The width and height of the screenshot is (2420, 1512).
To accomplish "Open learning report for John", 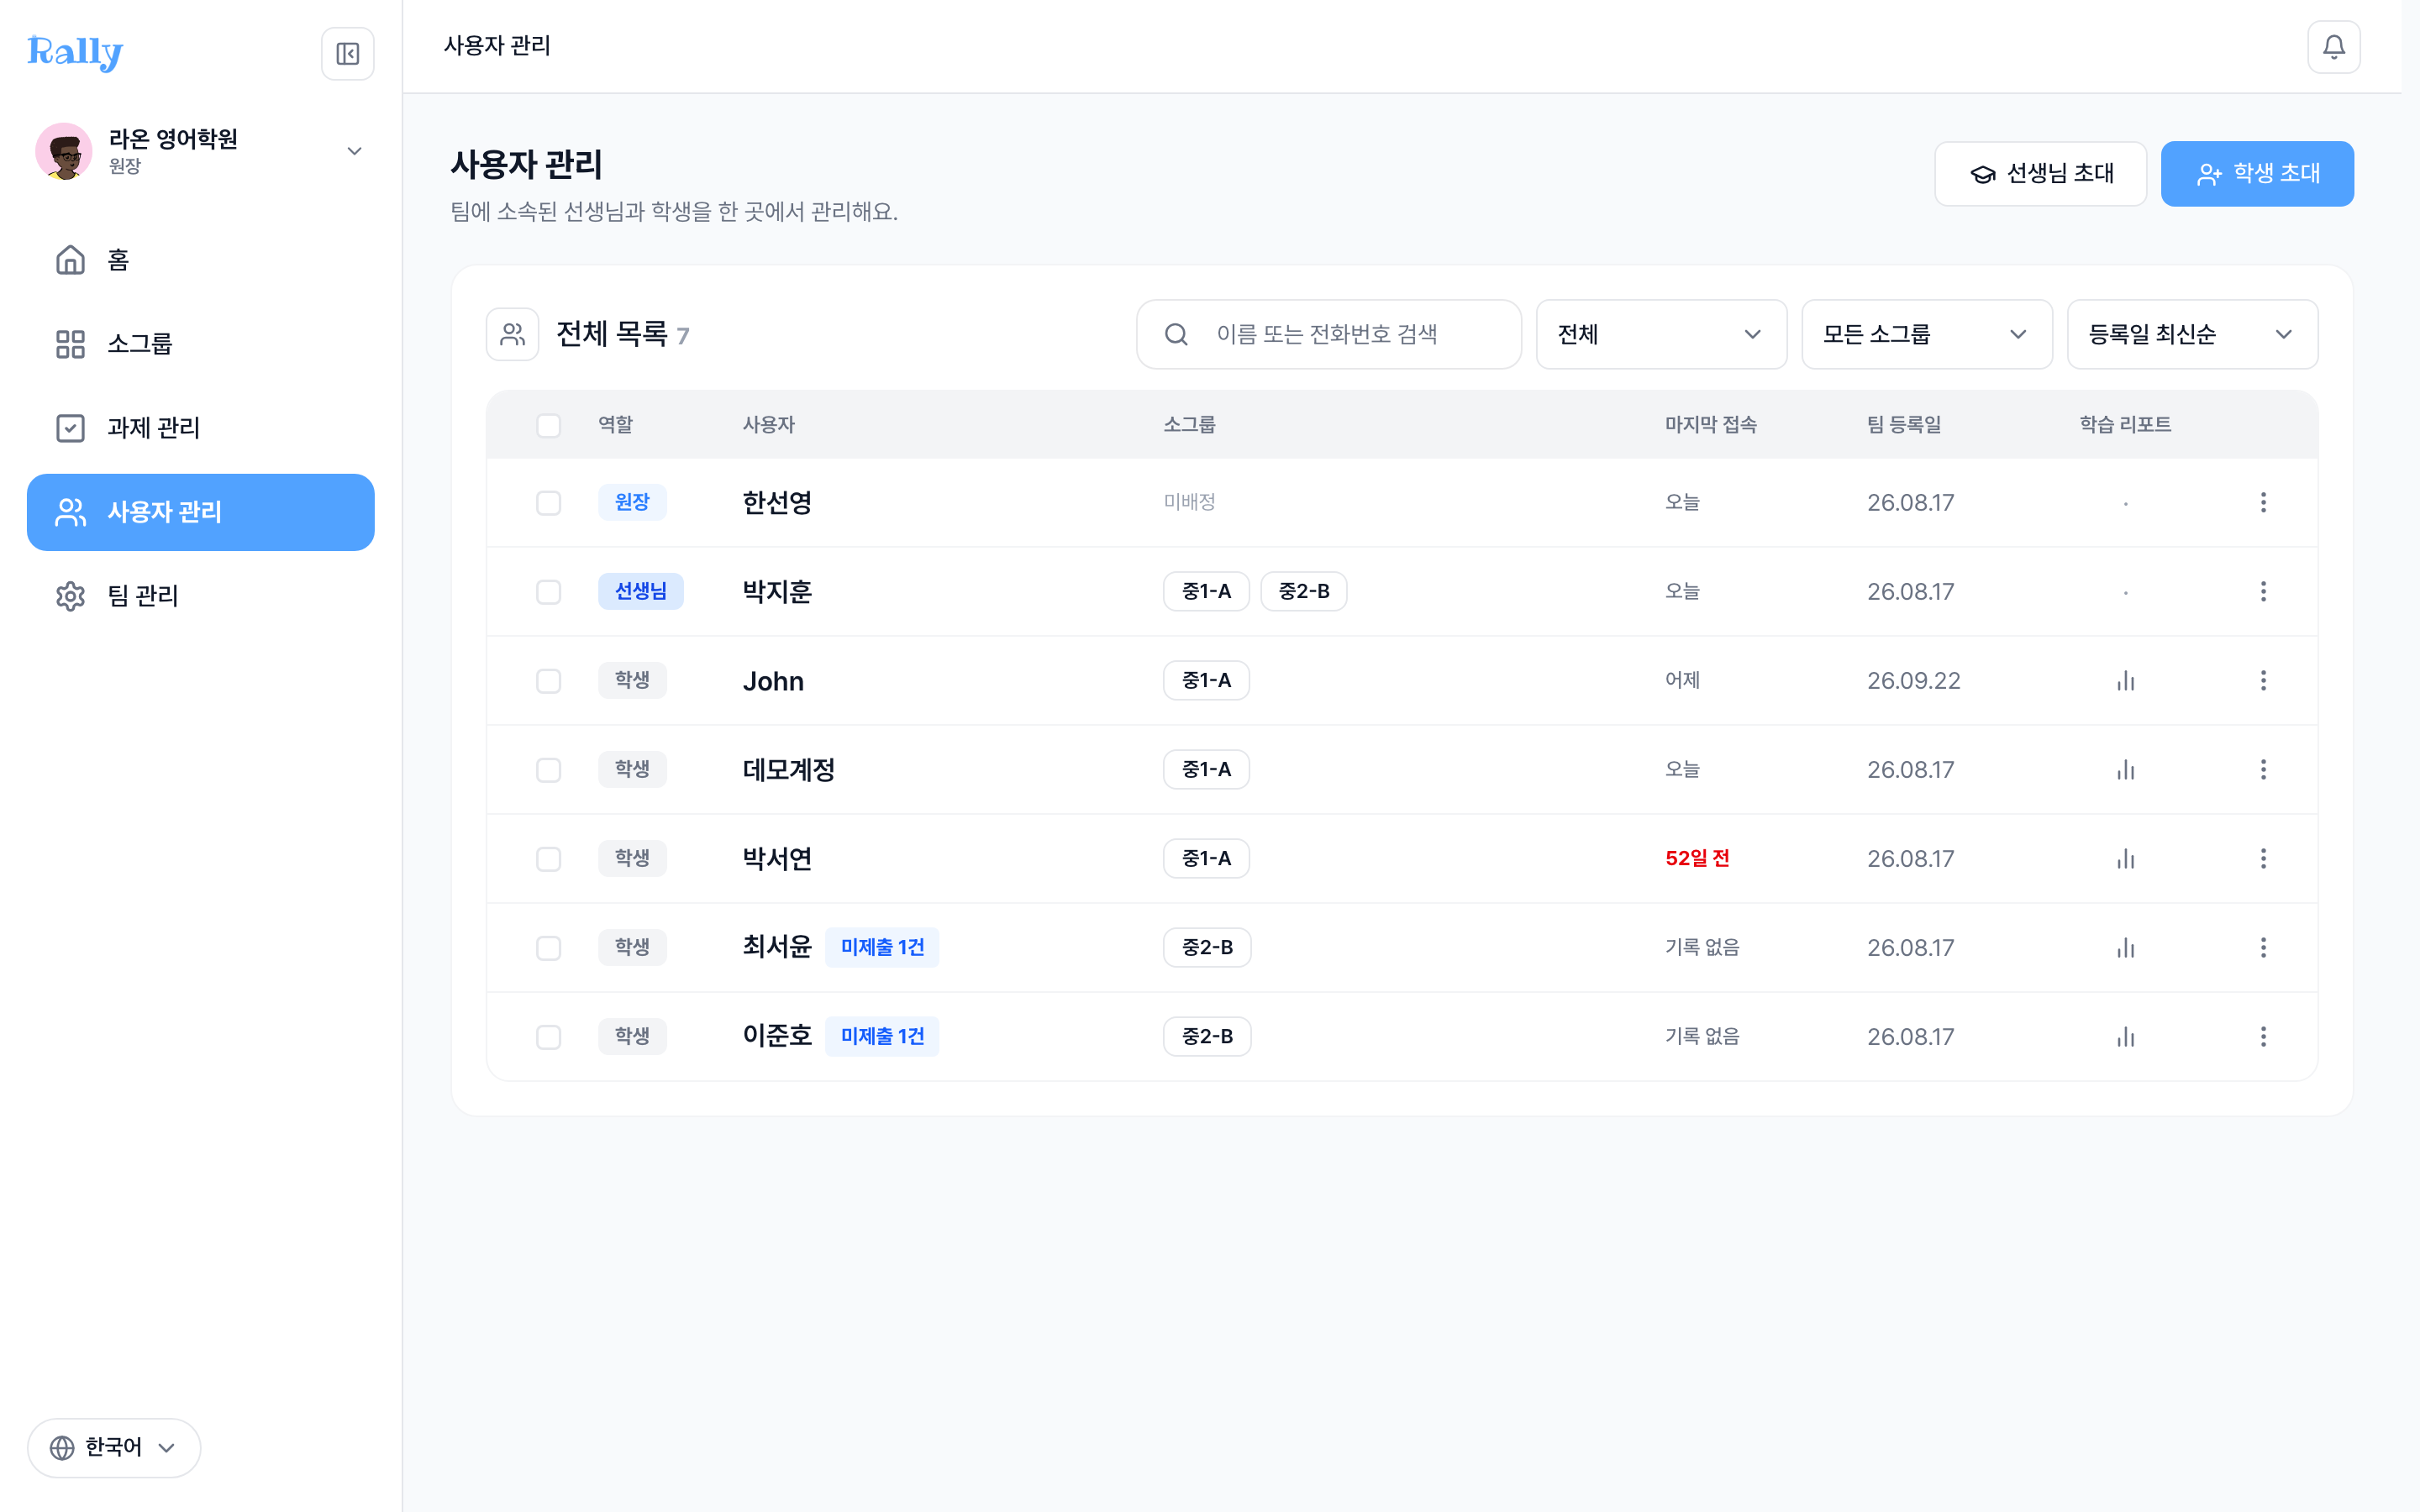I will (x=2125, y=681).
